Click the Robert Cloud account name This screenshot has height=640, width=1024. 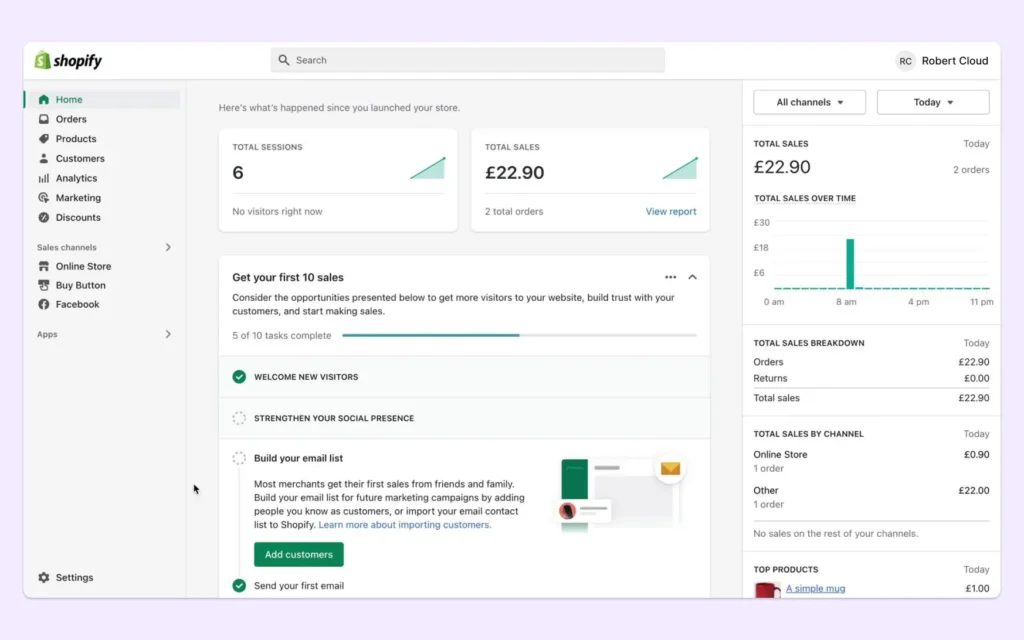[x=955, y=61]
